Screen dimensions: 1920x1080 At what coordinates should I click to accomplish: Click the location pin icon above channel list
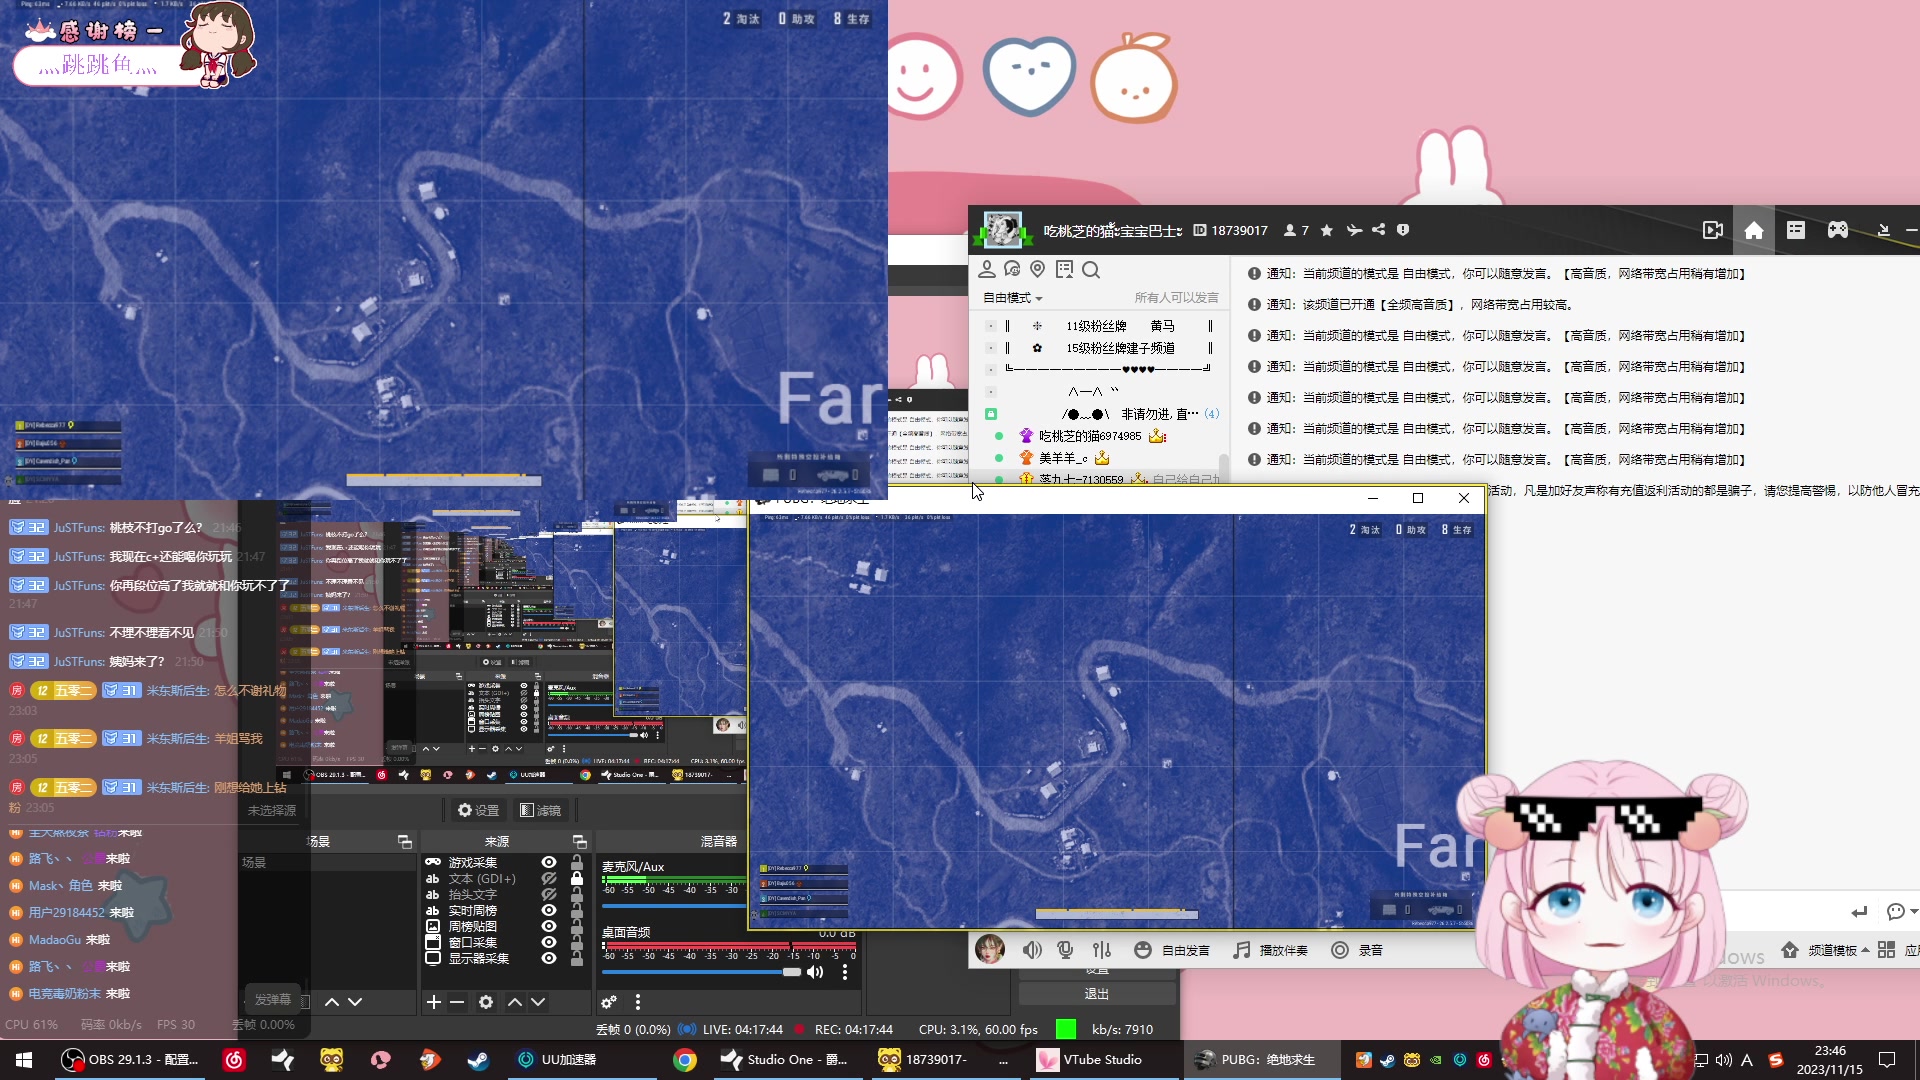click(x=1038, y=269)
